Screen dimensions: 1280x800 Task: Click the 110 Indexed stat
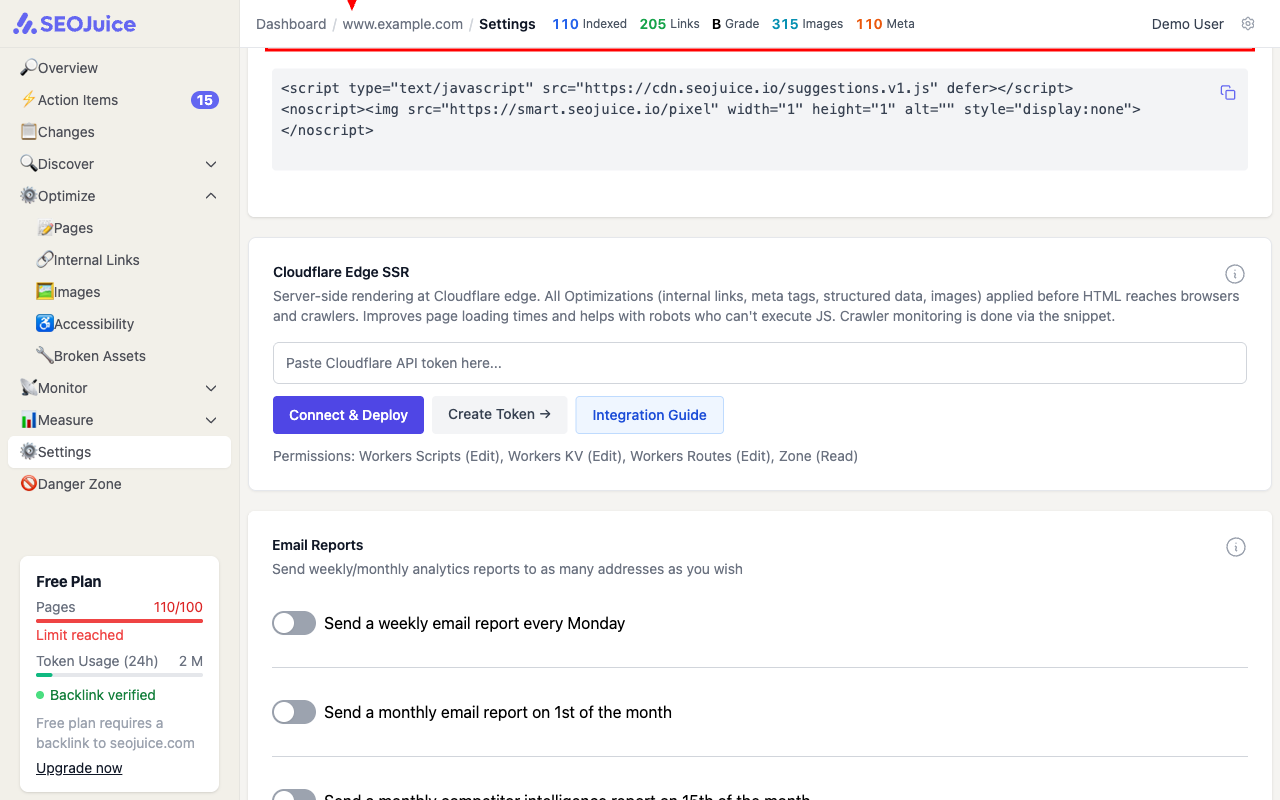(x=589, y=24)
